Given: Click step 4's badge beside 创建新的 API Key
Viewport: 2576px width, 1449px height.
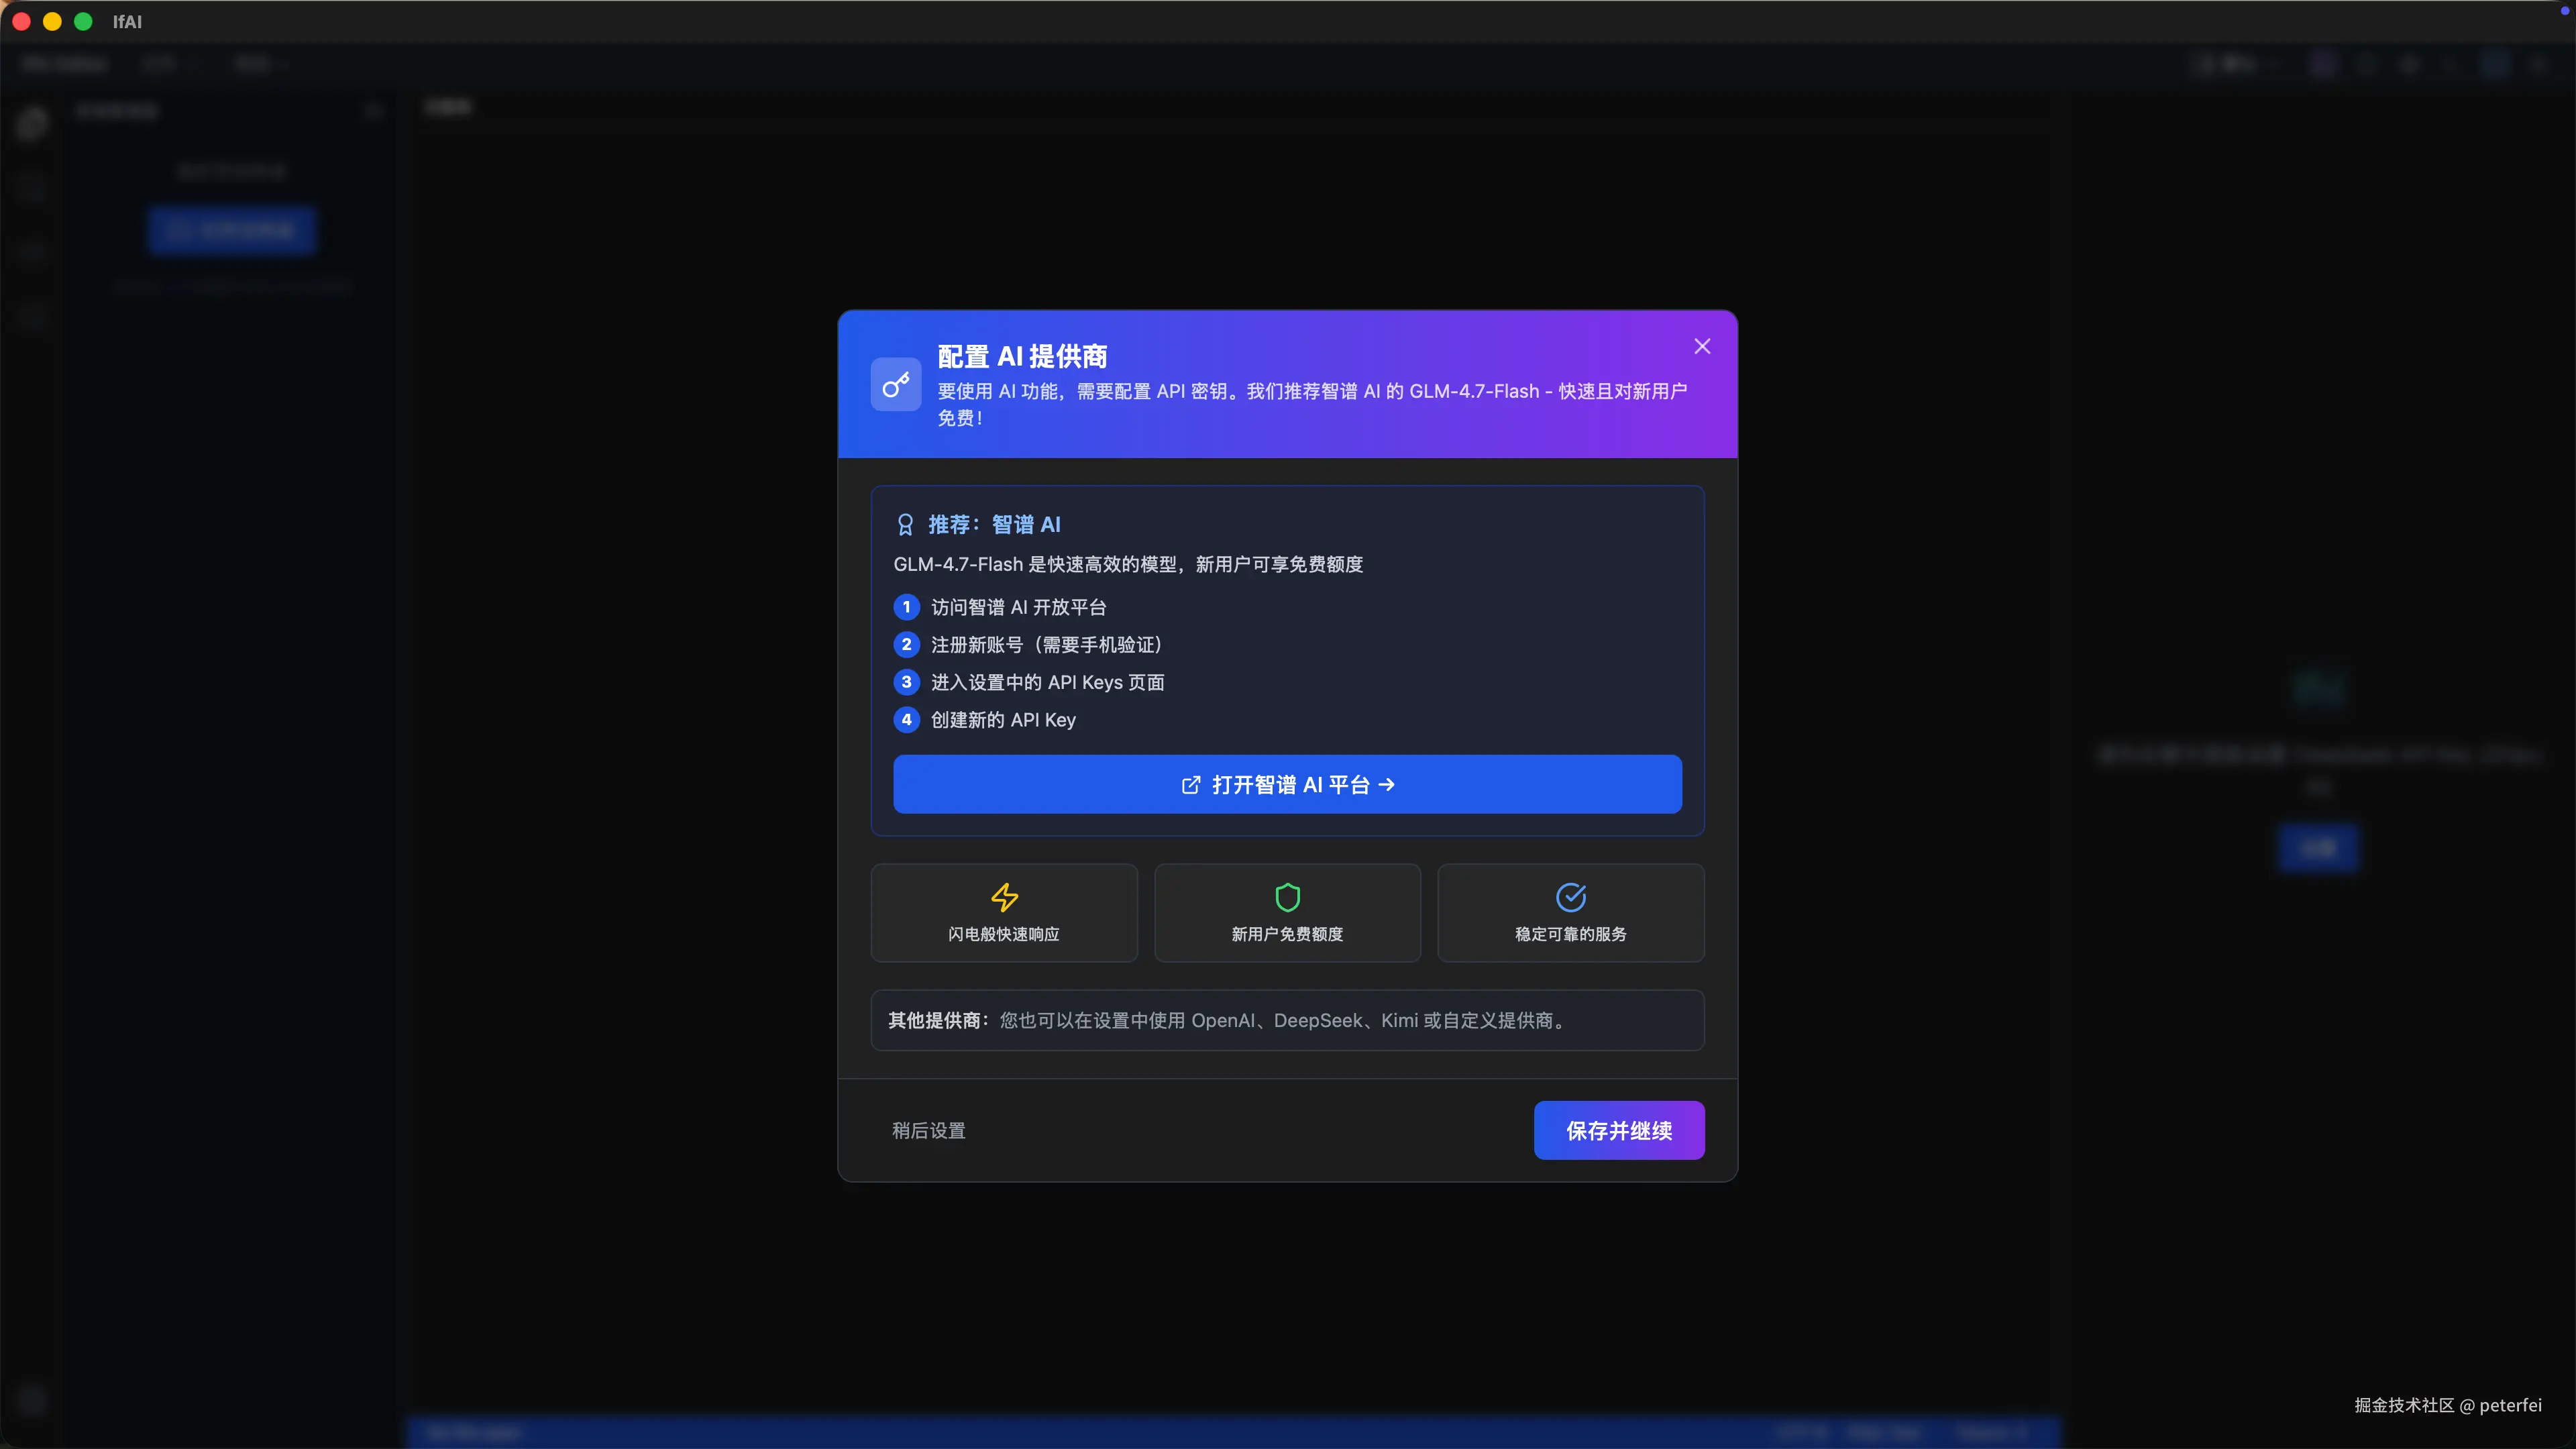Looking at the screenshot, I should (906, 719).
